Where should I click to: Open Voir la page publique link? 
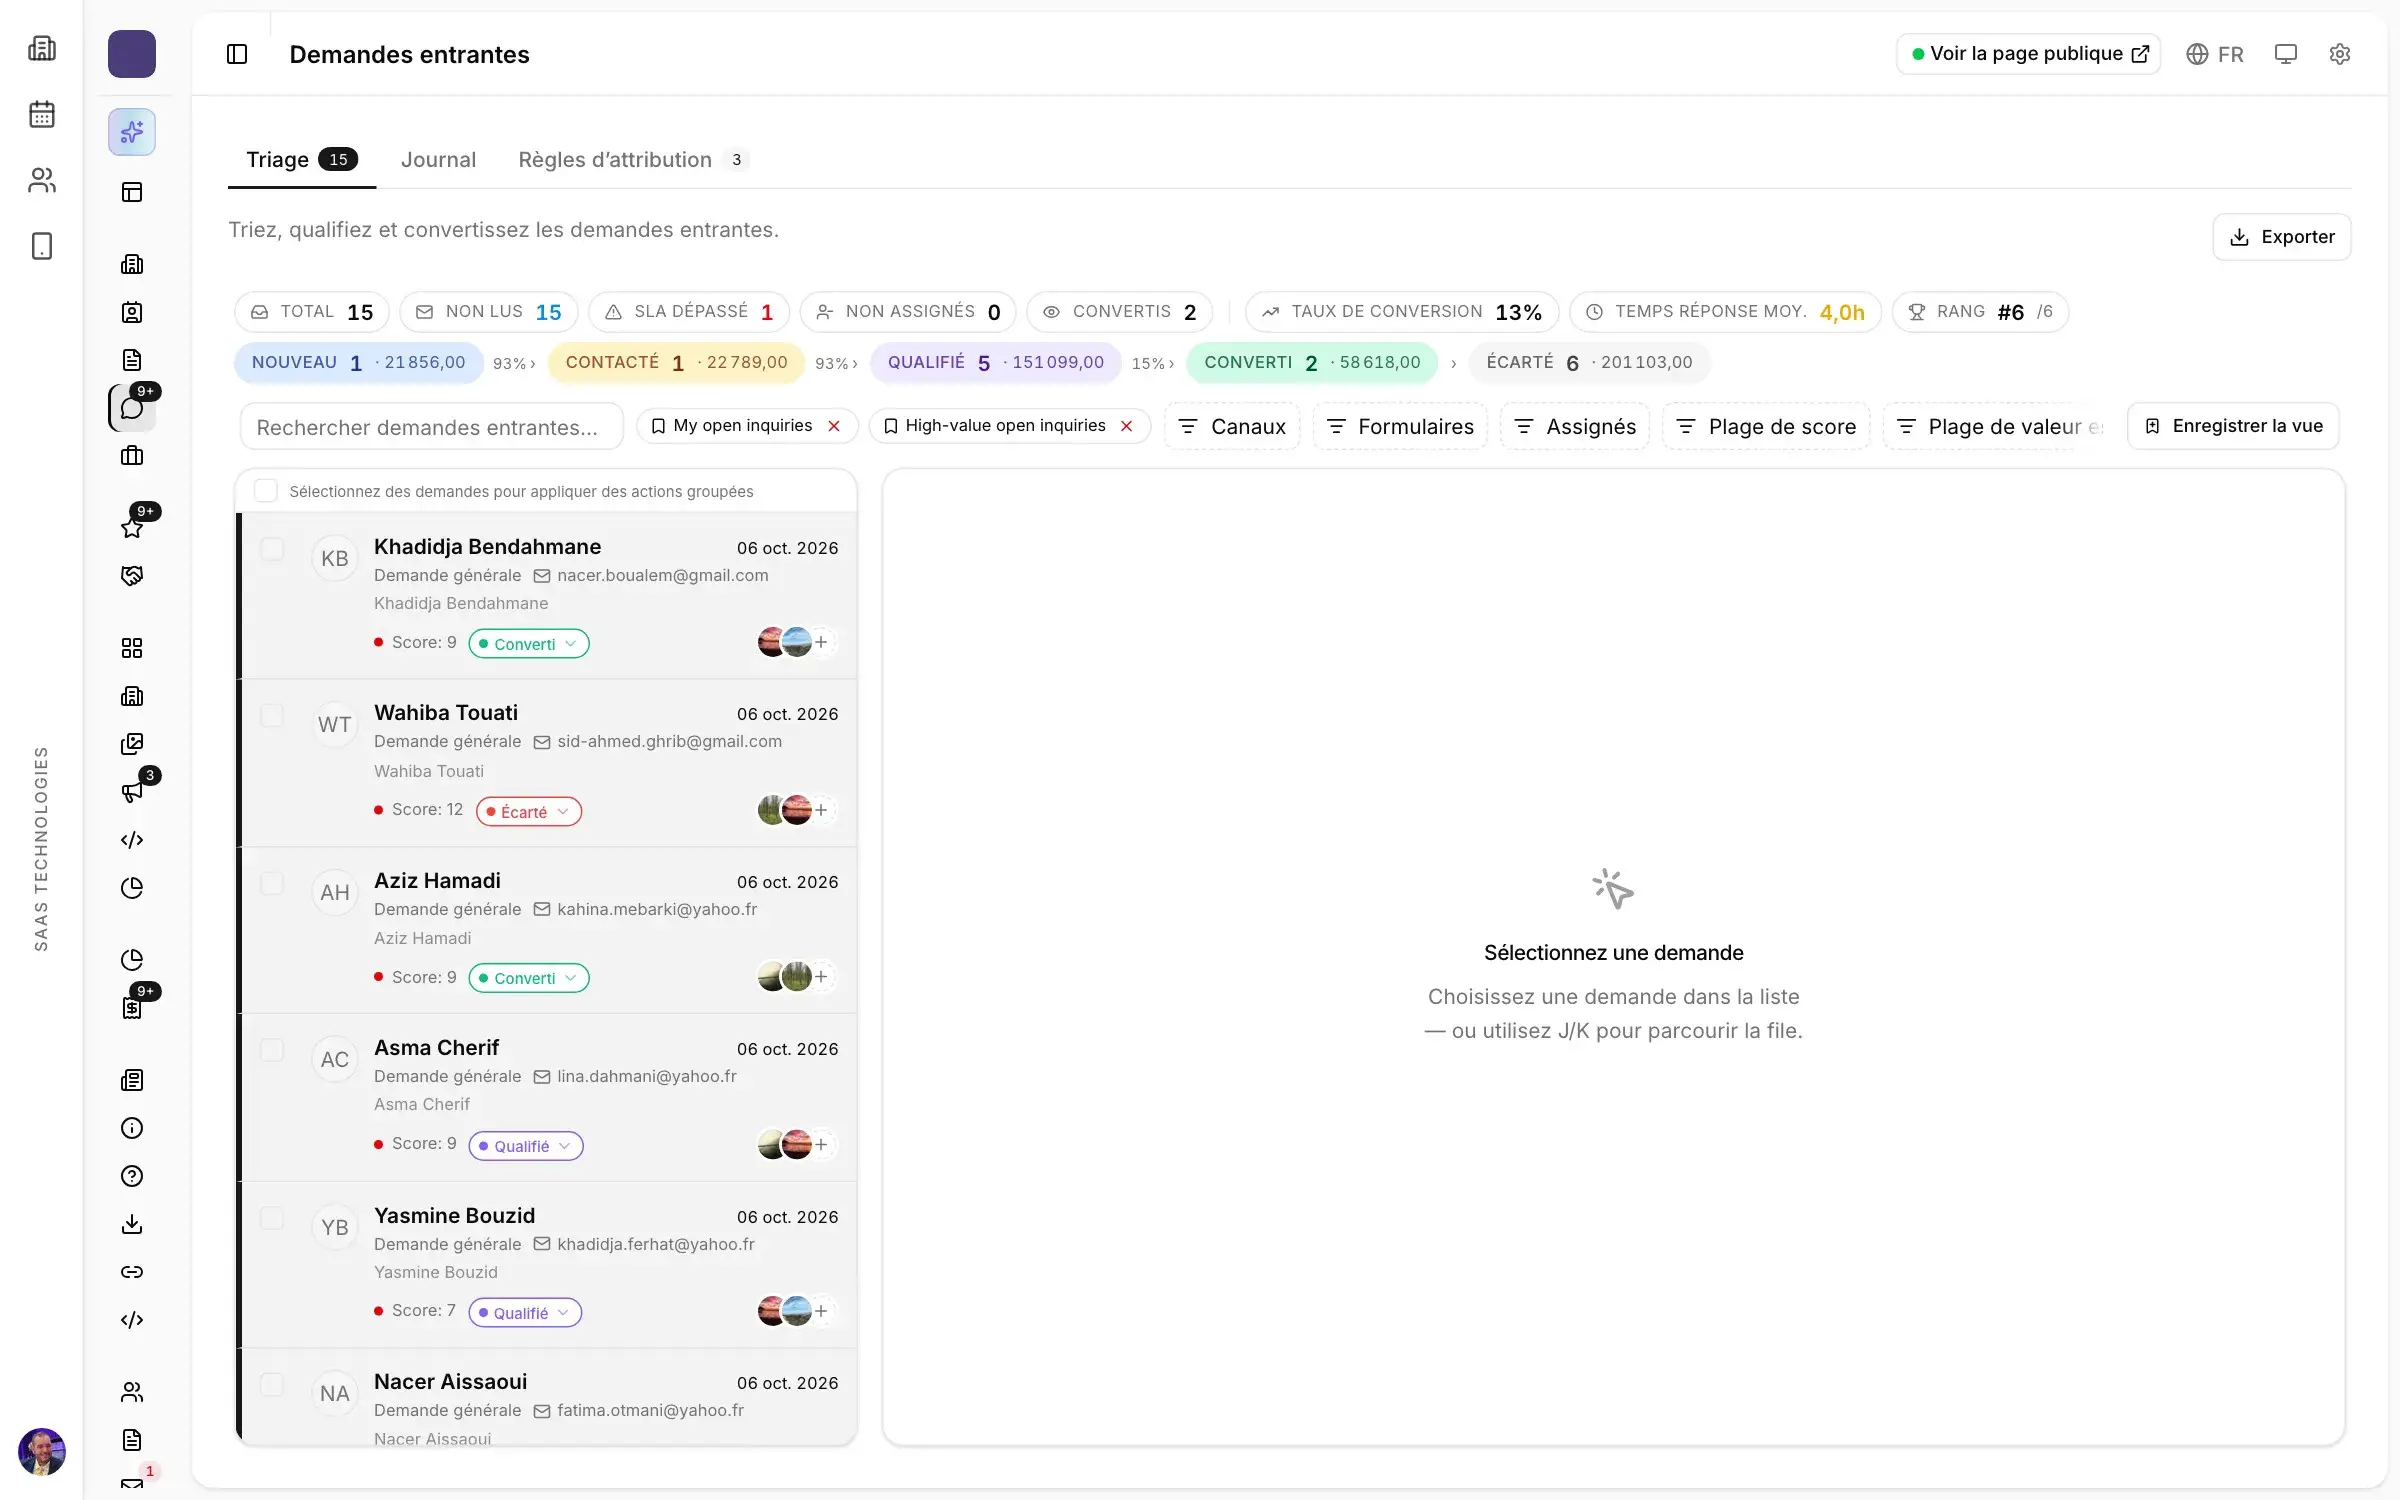(x=2028, y=54)
